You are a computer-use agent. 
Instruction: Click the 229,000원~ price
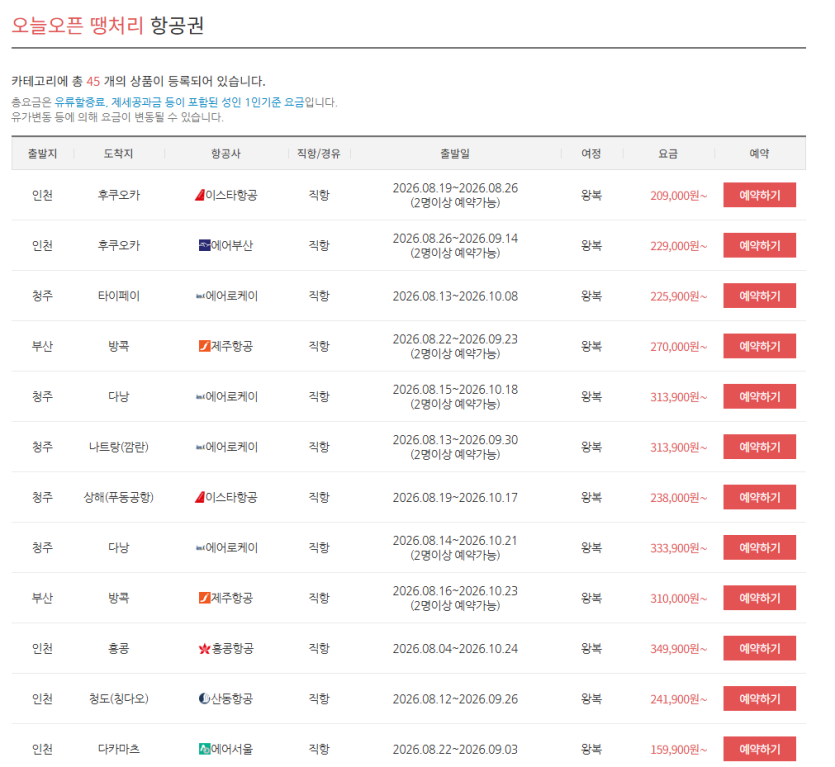[x=678, y=246]
